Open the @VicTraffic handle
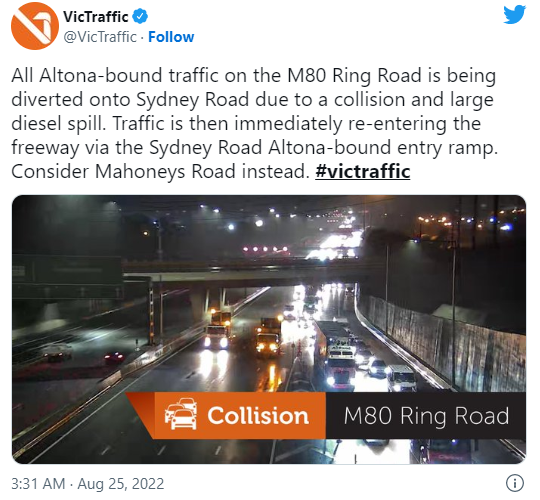This screenshot has width=540, height=500. (x=100, y=37)
